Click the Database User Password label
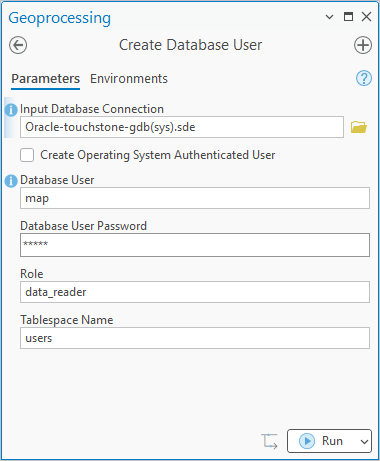The image size is (380, 461). pyautogui.click(x=84, y=226)
